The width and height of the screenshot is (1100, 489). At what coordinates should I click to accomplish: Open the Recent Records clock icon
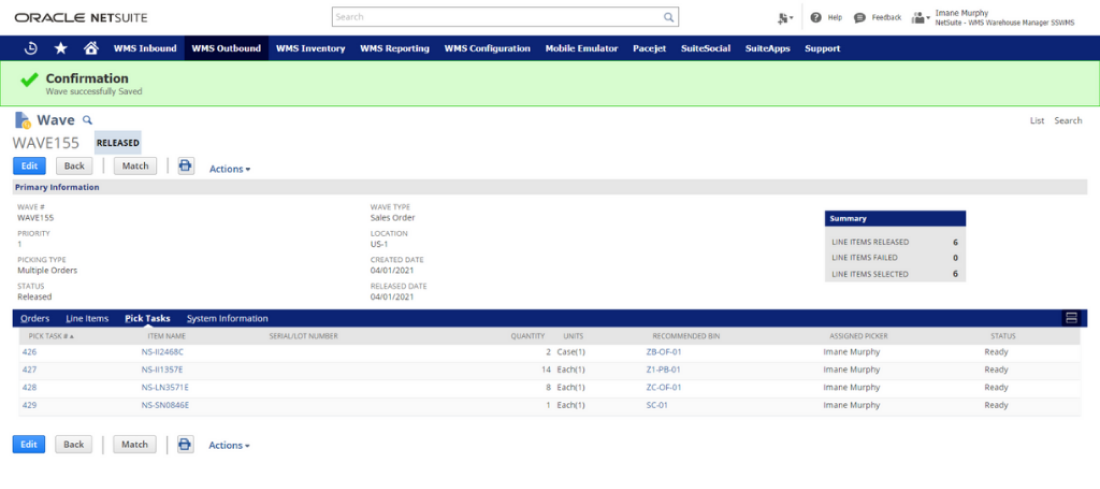[x=31, y=48]
